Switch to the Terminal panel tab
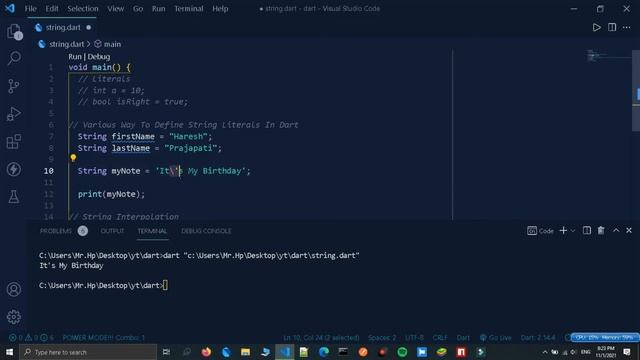The width and height of the screenshot is (640, 360). [x=152, y=231]
